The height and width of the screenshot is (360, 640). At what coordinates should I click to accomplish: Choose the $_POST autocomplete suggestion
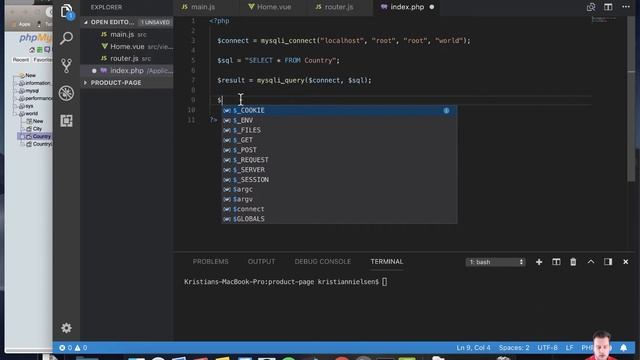[339, 150]
